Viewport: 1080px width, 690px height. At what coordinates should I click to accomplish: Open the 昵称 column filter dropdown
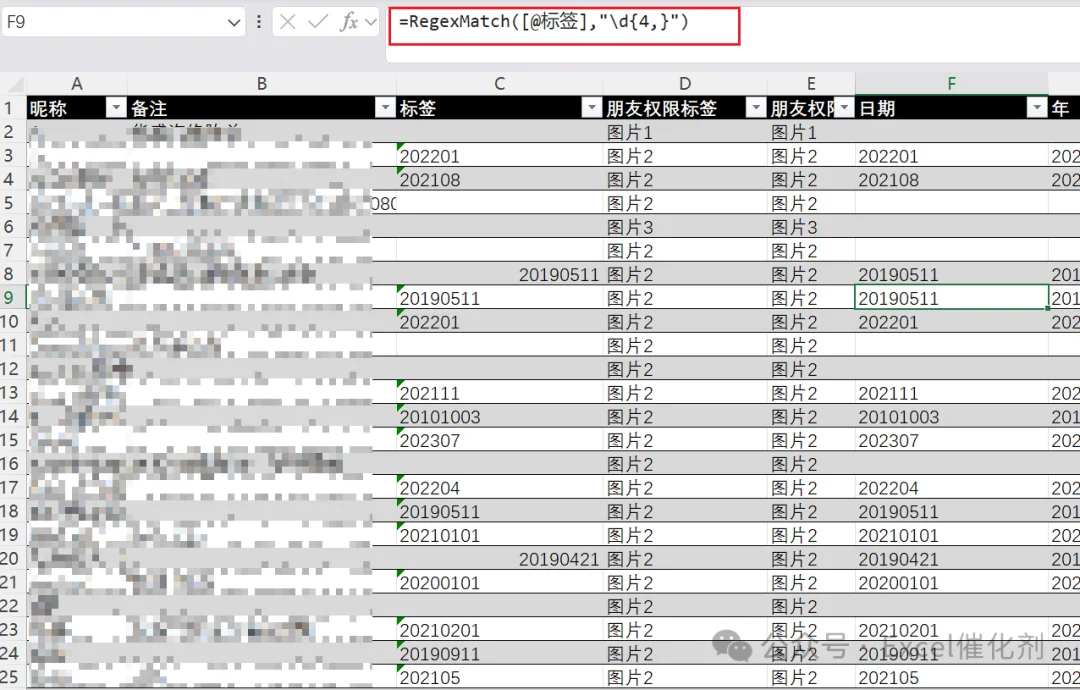(116, 107)
